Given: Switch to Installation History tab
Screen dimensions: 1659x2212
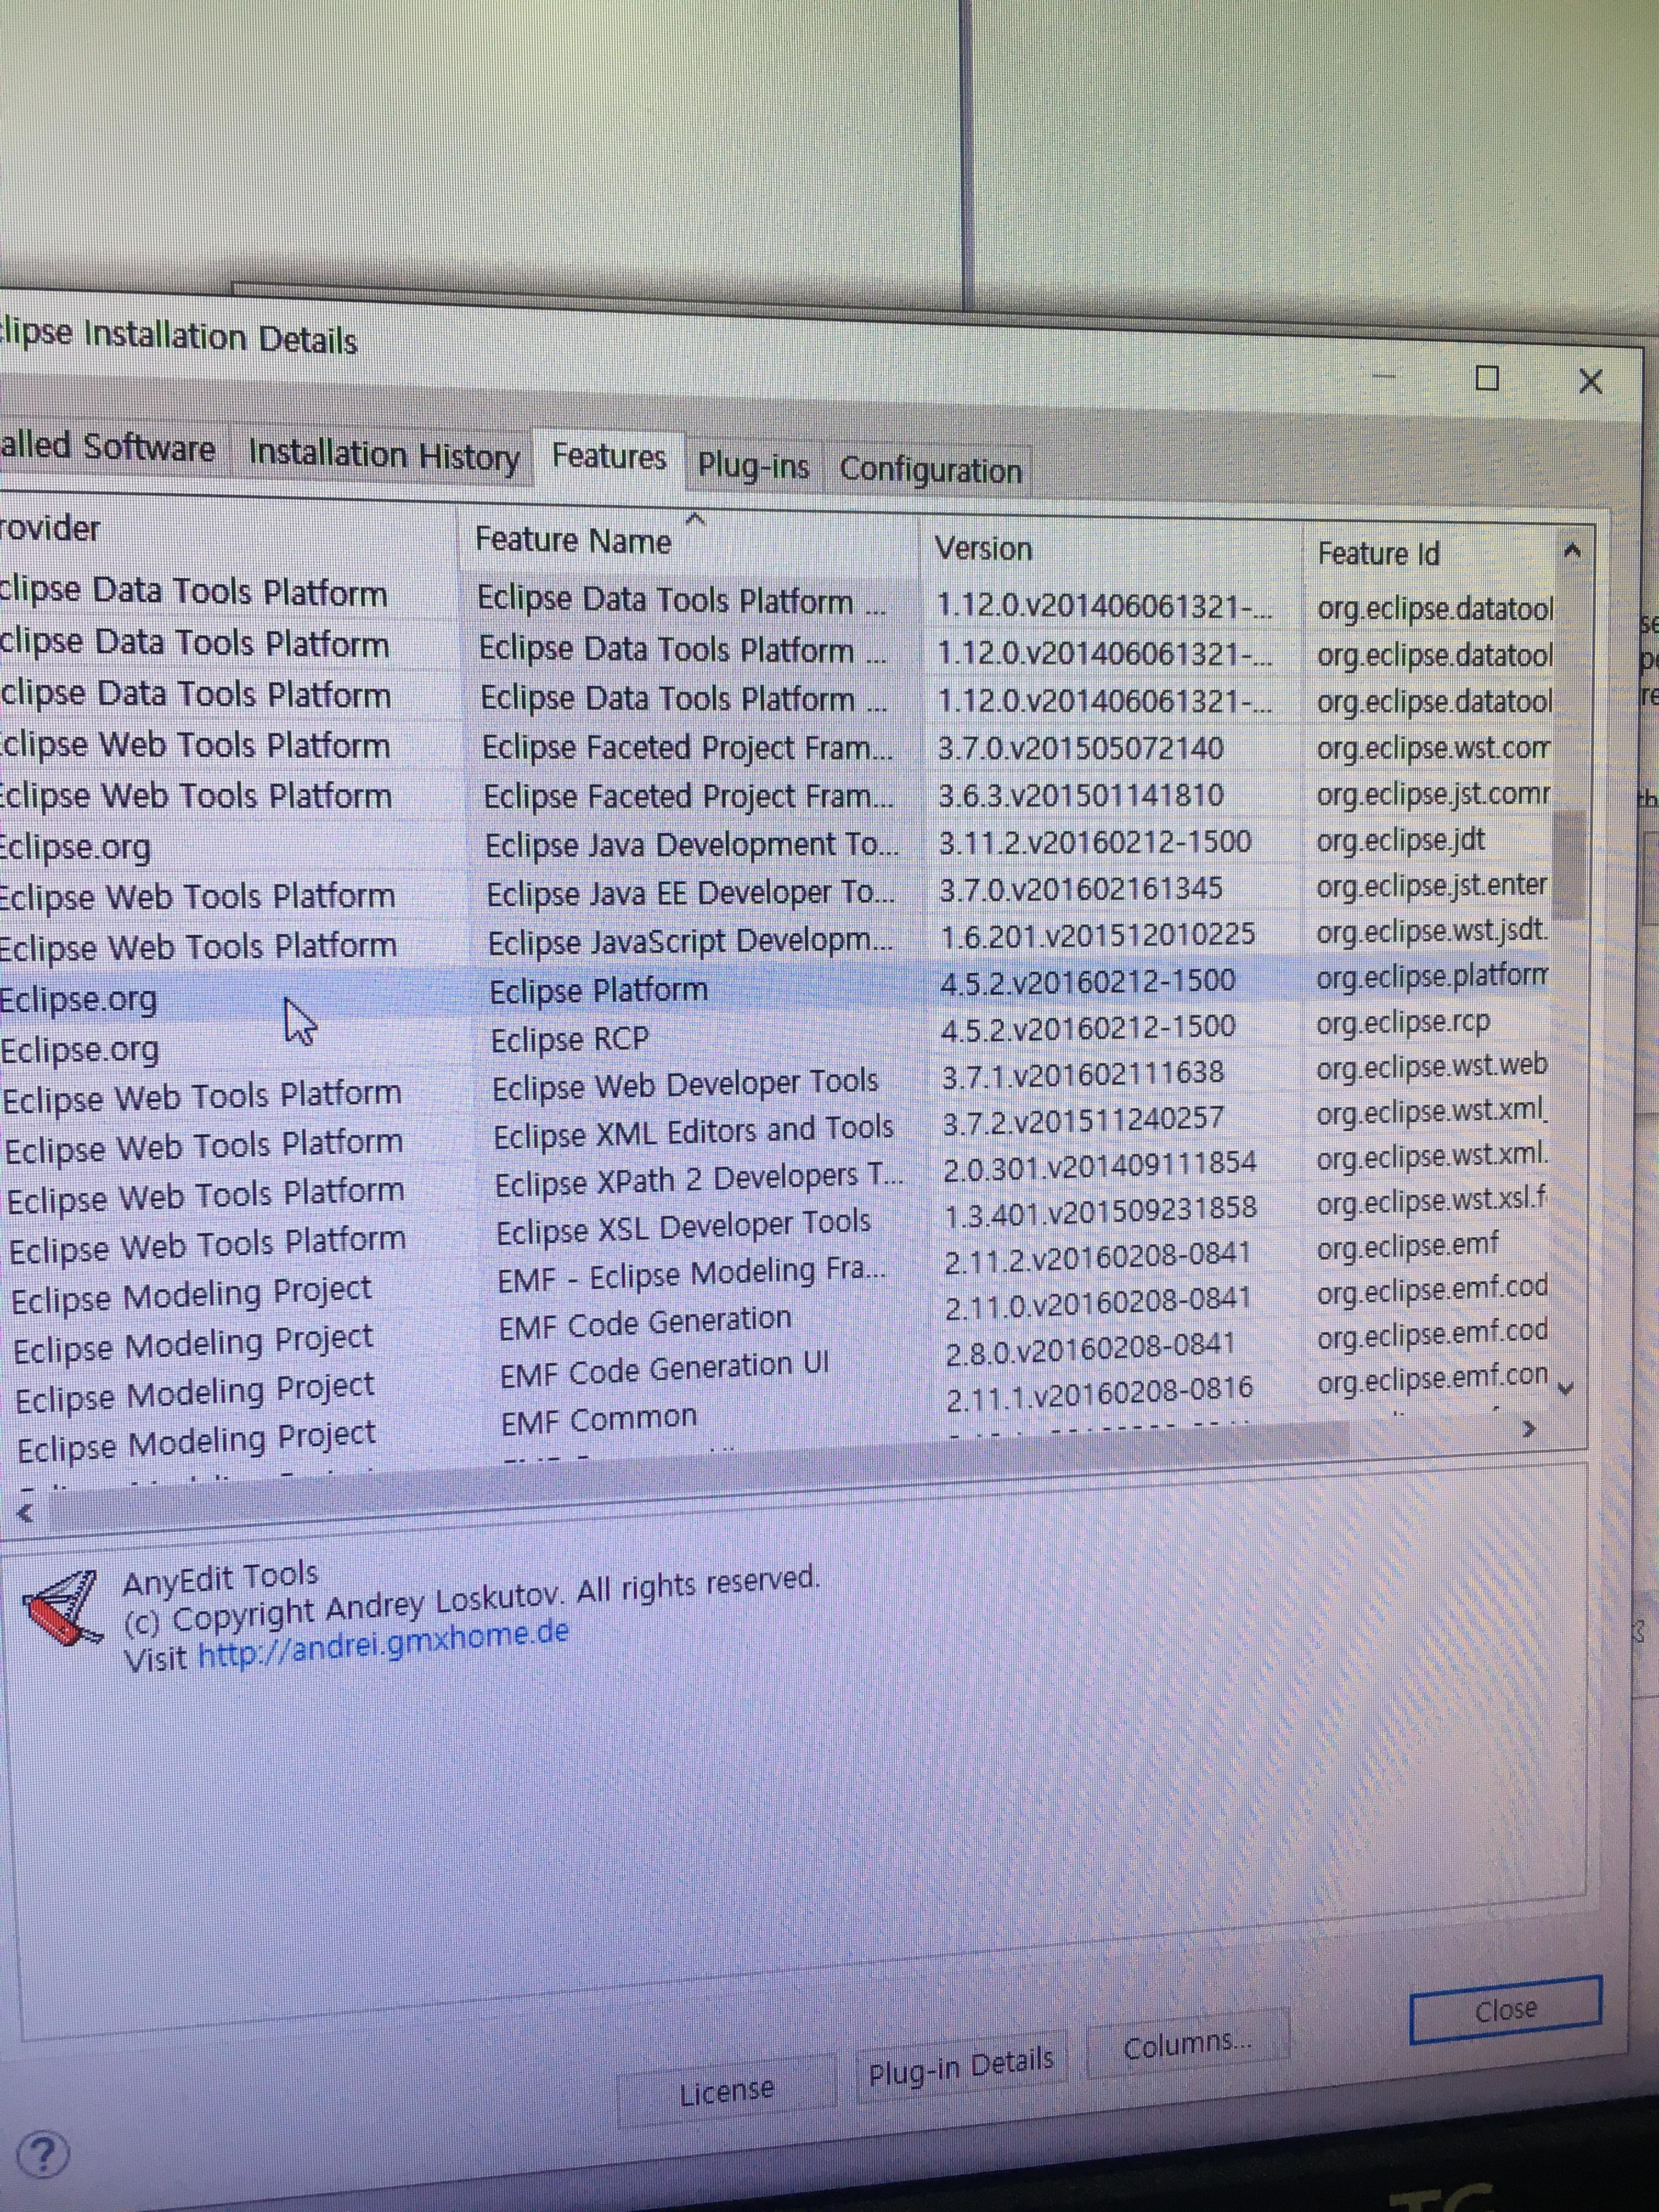Looking at the screenshot, I should 384,456.
